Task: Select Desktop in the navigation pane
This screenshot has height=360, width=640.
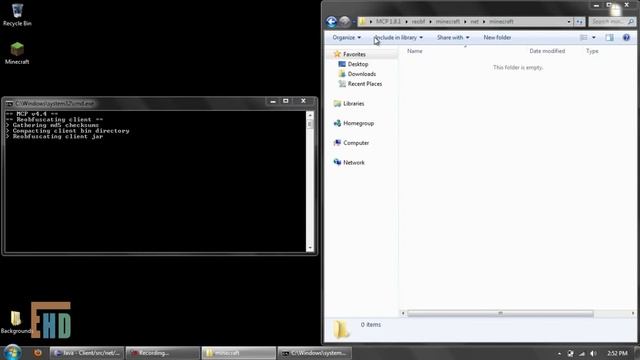Action: [358, 64]
